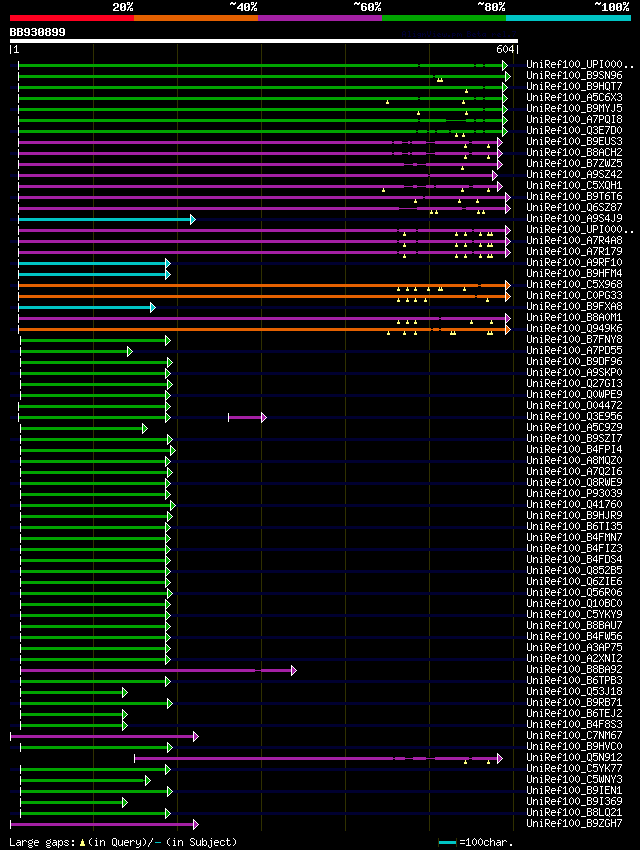The width and height of the screenshot is (640, 850).
Task: Select the UniRef100_B9MYJ5 label
Action: (x=574, y=108)
